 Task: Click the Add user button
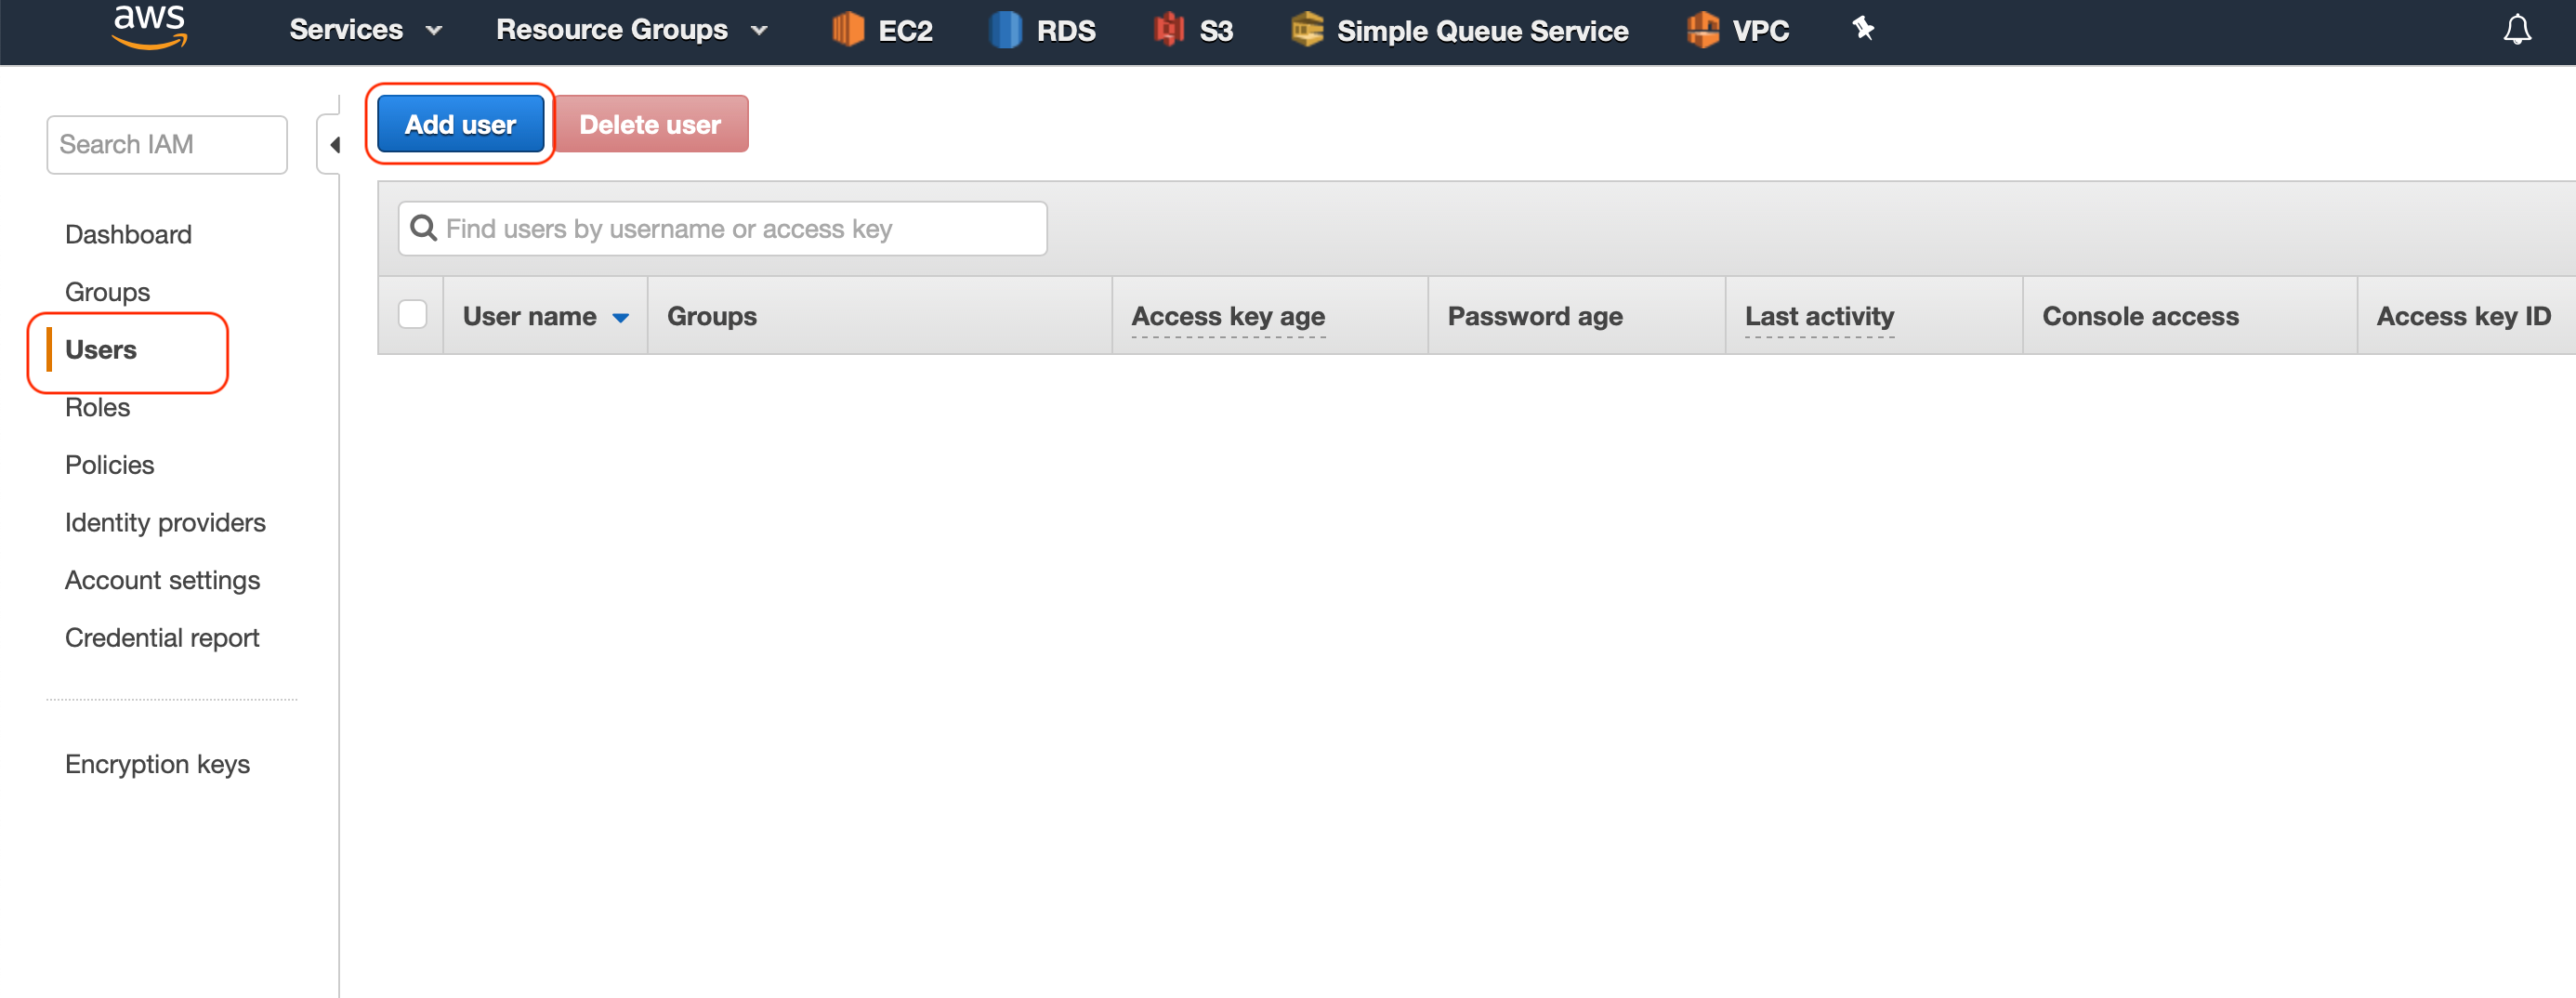coord(459,123)
